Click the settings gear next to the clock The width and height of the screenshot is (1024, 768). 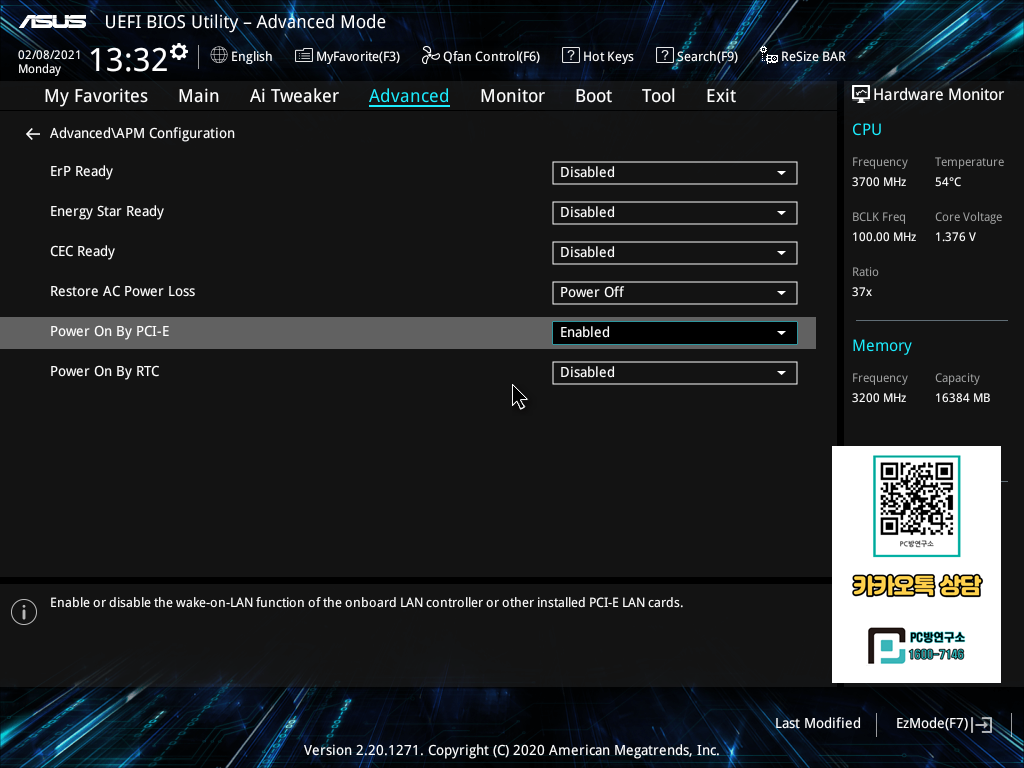click(x=179, y=52)
